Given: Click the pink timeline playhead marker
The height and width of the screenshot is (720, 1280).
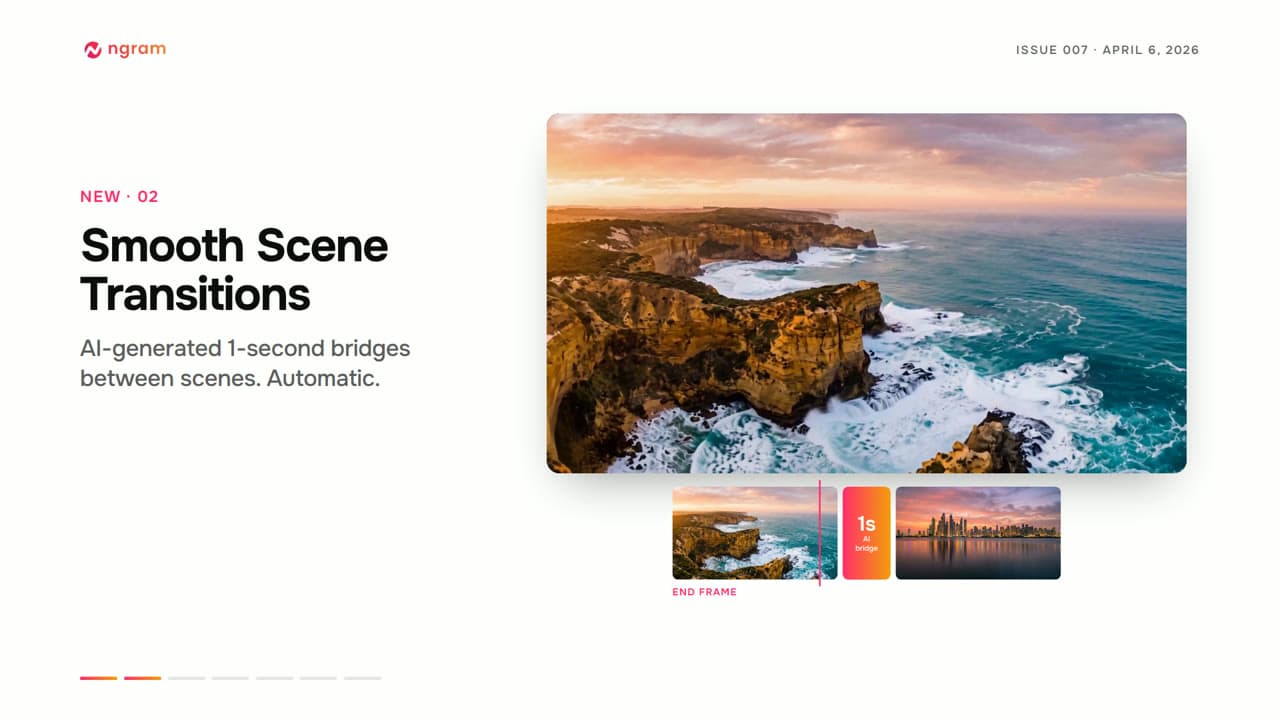Looking at the screenshot, I should tap(820, 533).
